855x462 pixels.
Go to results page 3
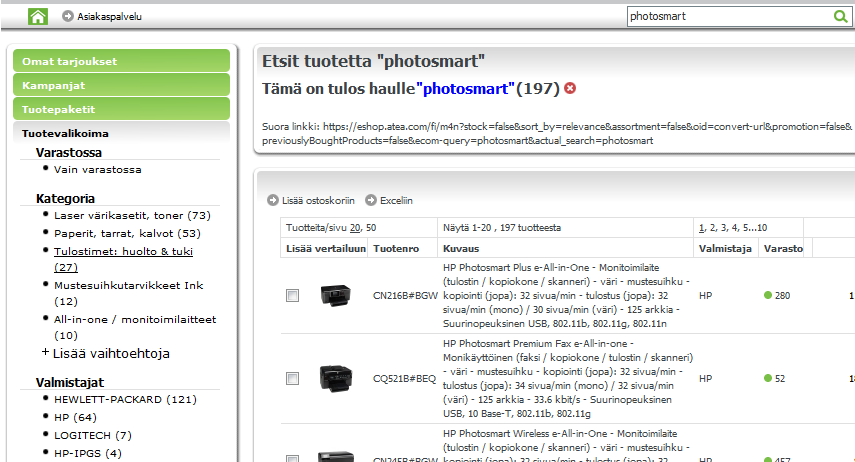pos(724,227)
